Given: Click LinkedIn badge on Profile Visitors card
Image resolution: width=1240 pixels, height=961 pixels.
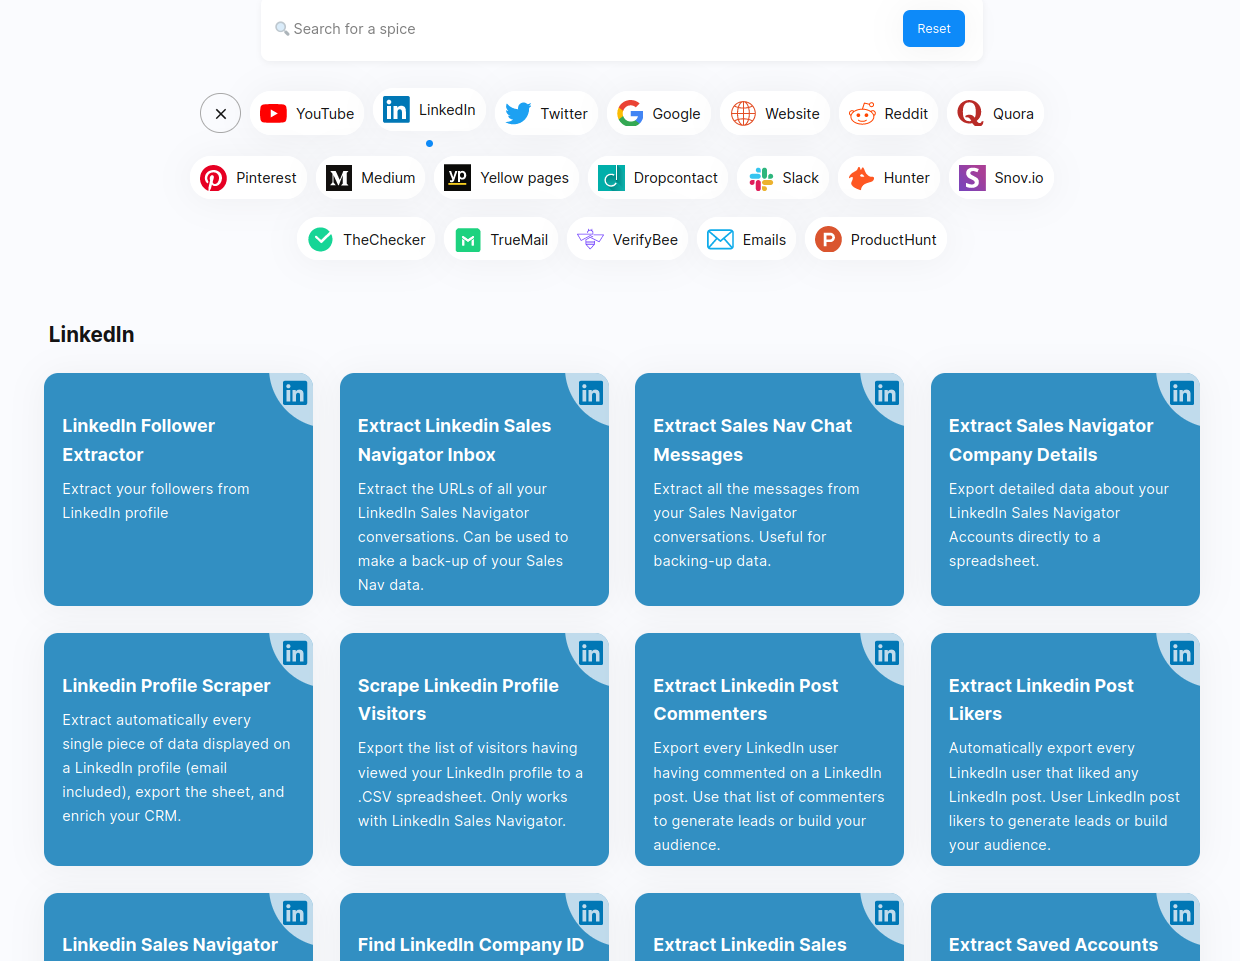Looking at the screenshot, I should click(x=591, y=653).
